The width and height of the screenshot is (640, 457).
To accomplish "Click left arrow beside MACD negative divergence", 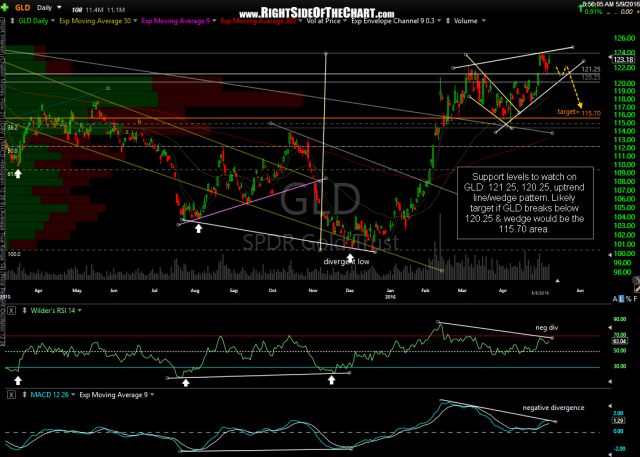I will pos(610,406).
